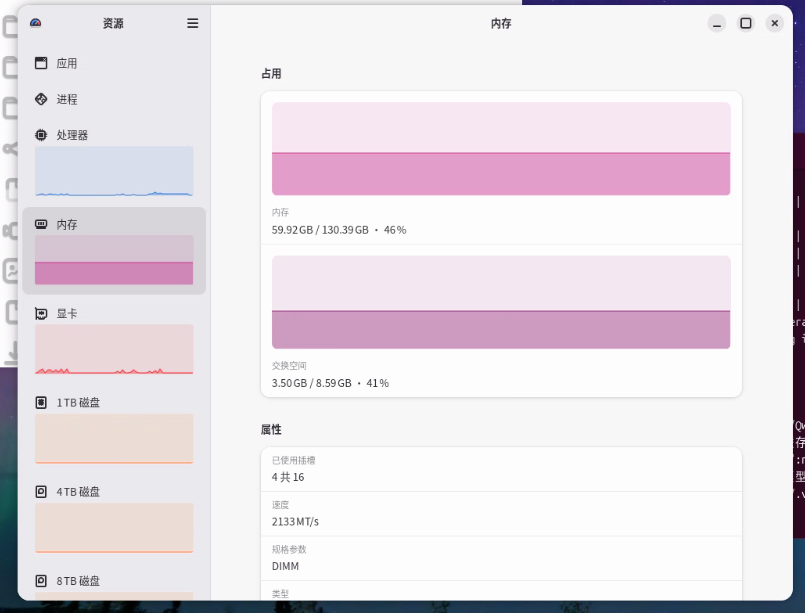Screen dimensions: 805x613
Task: Click the "交换空间" label
Action: [289, 366]
